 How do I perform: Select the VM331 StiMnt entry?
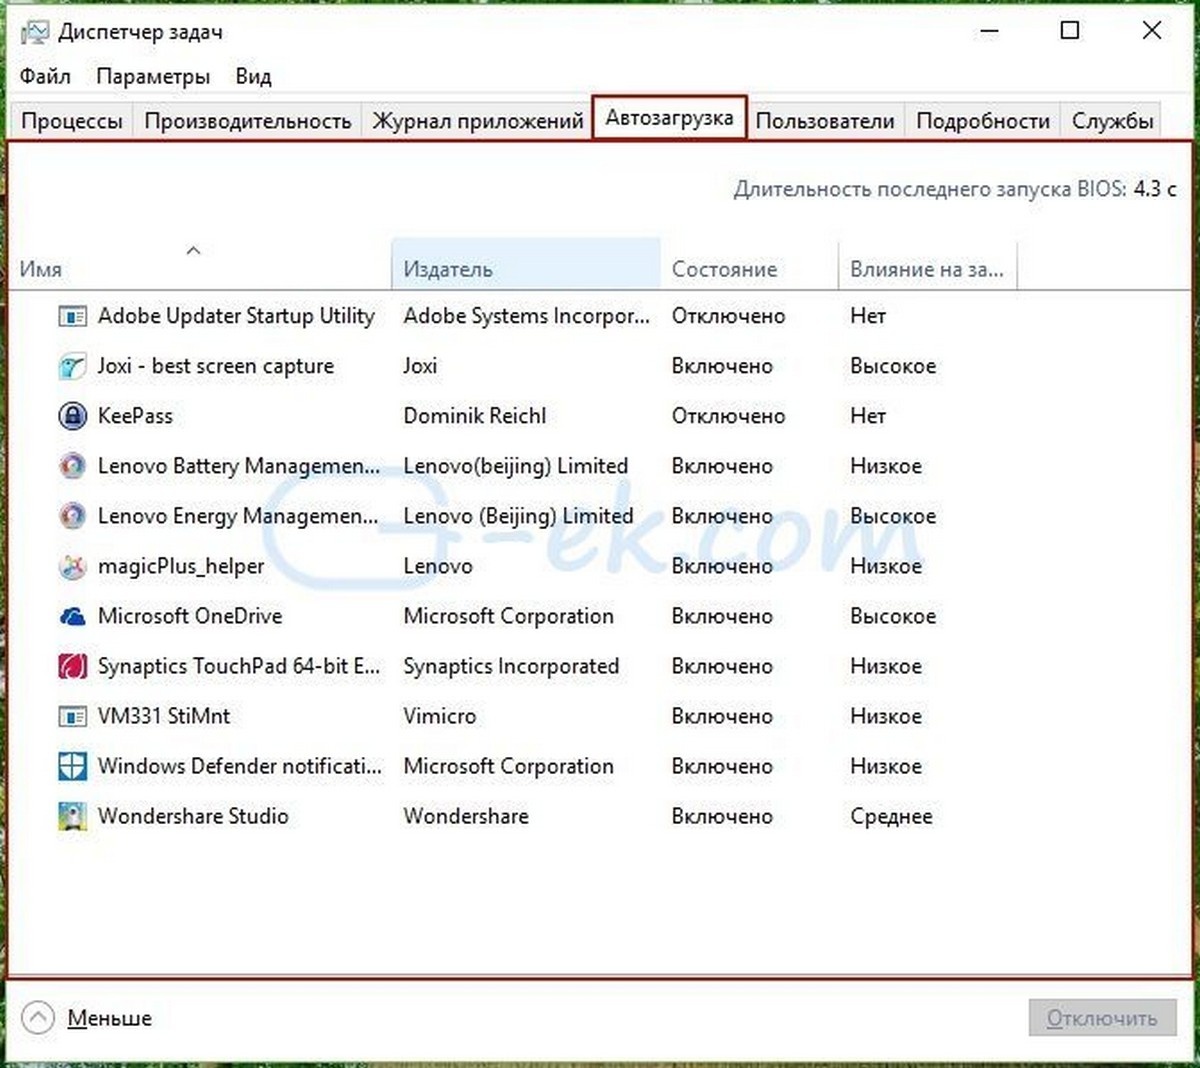click(x=164, y=716)
